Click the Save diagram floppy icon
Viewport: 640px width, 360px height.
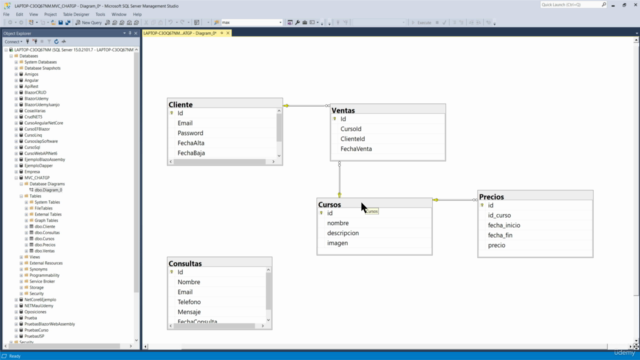(60, 22)
